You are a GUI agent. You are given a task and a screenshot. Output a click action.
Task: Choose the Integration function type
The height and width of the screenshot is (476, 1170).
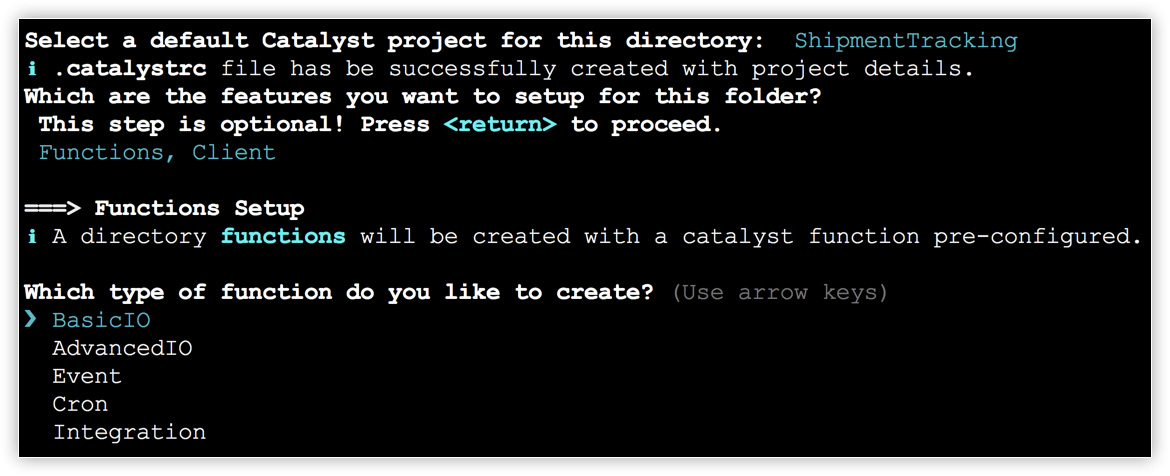[129, 433]
